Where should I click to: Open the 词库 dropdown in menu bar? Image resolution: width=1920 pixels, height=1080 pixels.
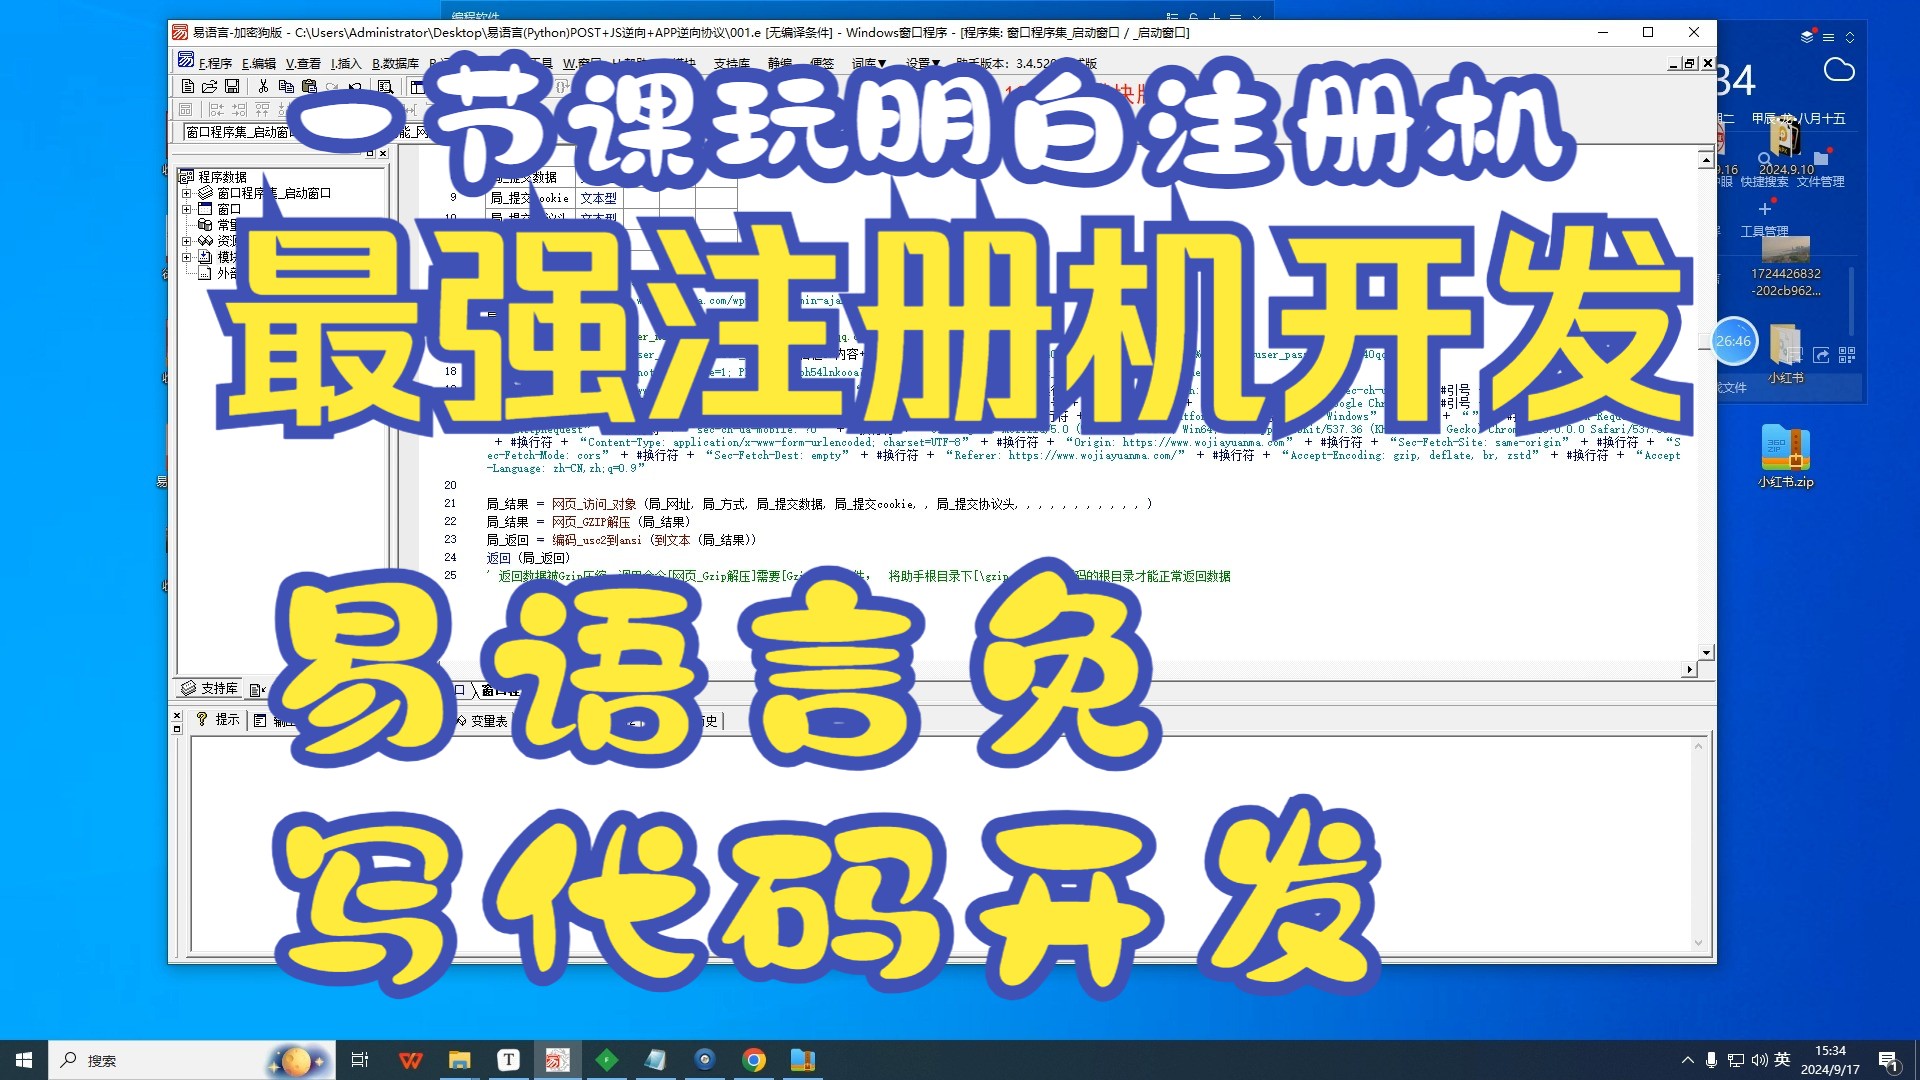point(868,63)
